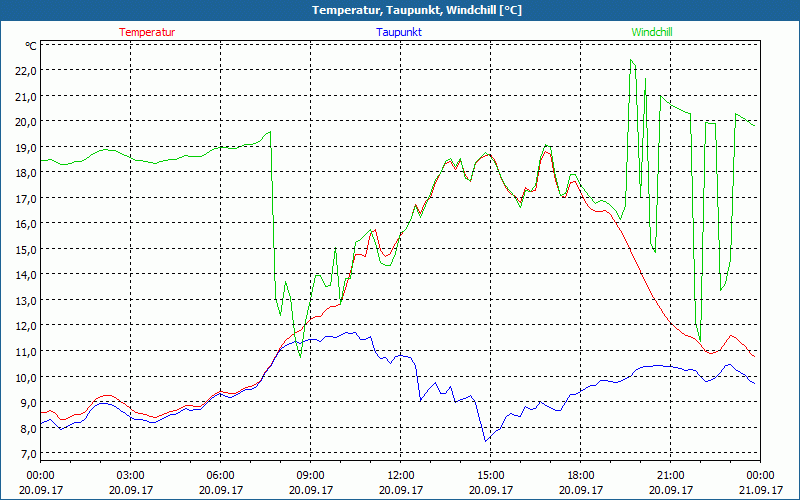
Task: Click the 19,0 y-axis value
Action: [26, 147]
